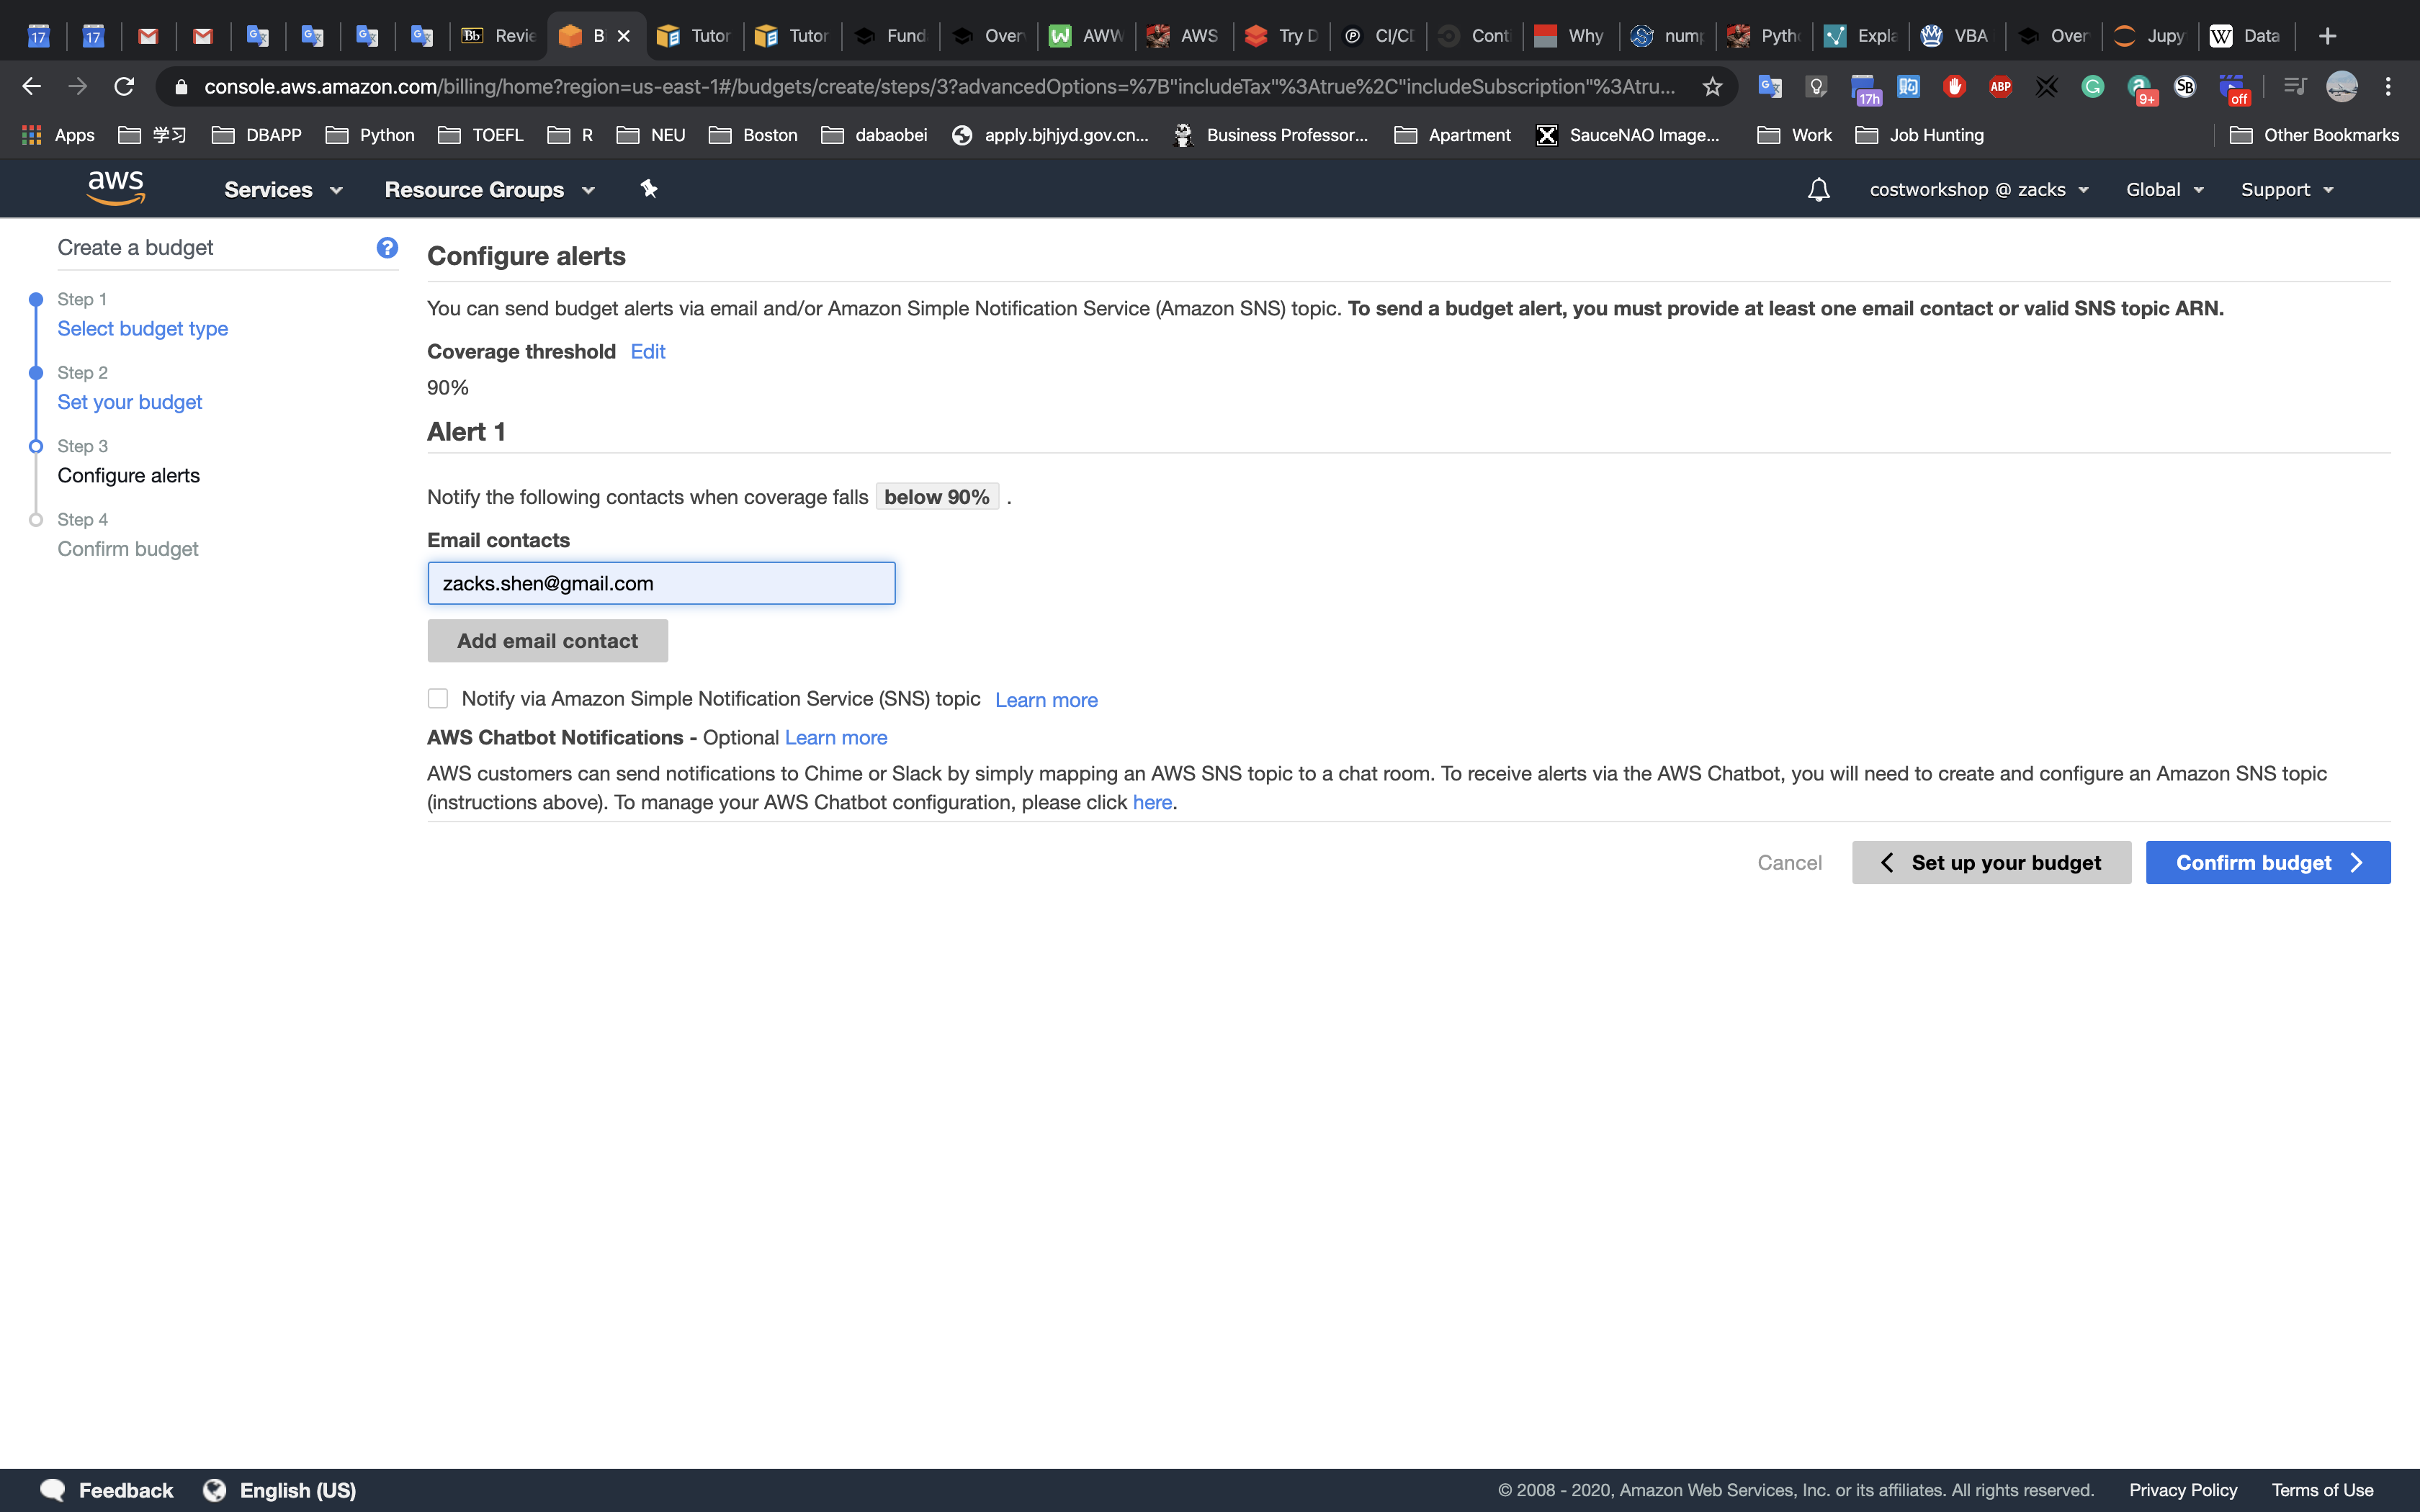
Task: Bookmark this page with star icon
Action: tap(1712, 87)
